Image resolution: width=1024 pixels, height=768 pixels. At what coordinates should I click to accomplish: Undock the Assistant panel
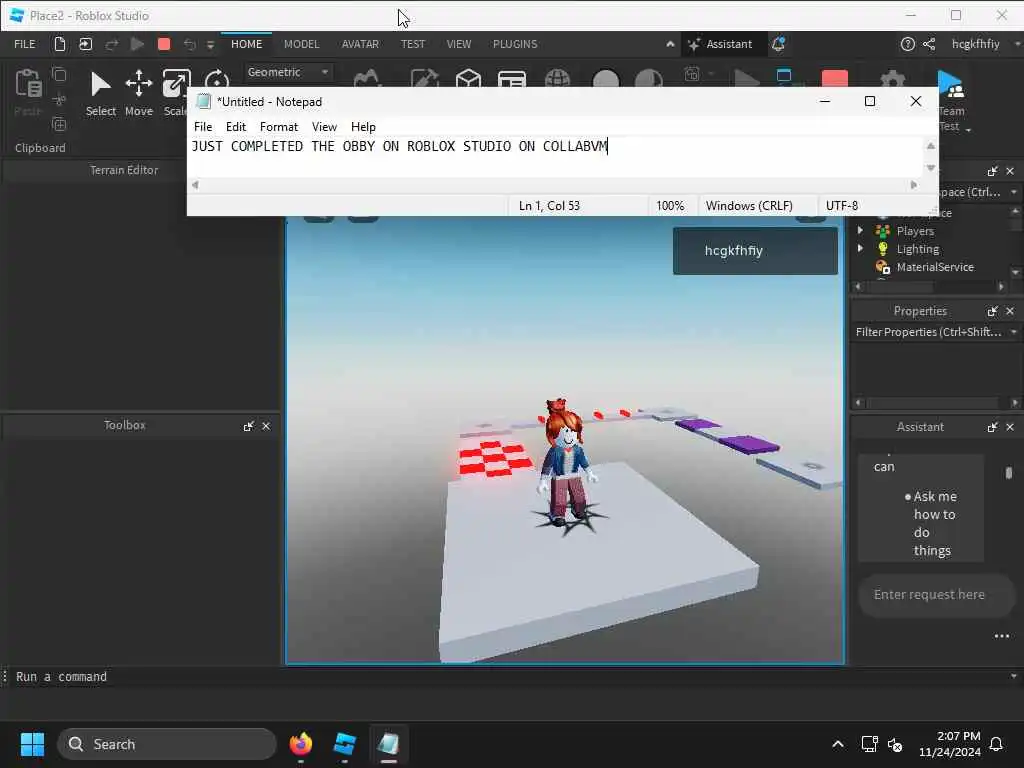(993, 426)
